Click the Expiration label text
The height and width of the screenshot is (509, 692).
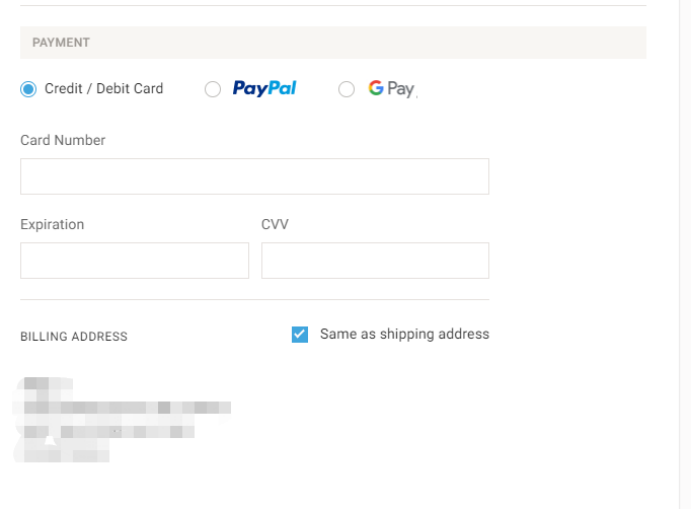[52, 224]
